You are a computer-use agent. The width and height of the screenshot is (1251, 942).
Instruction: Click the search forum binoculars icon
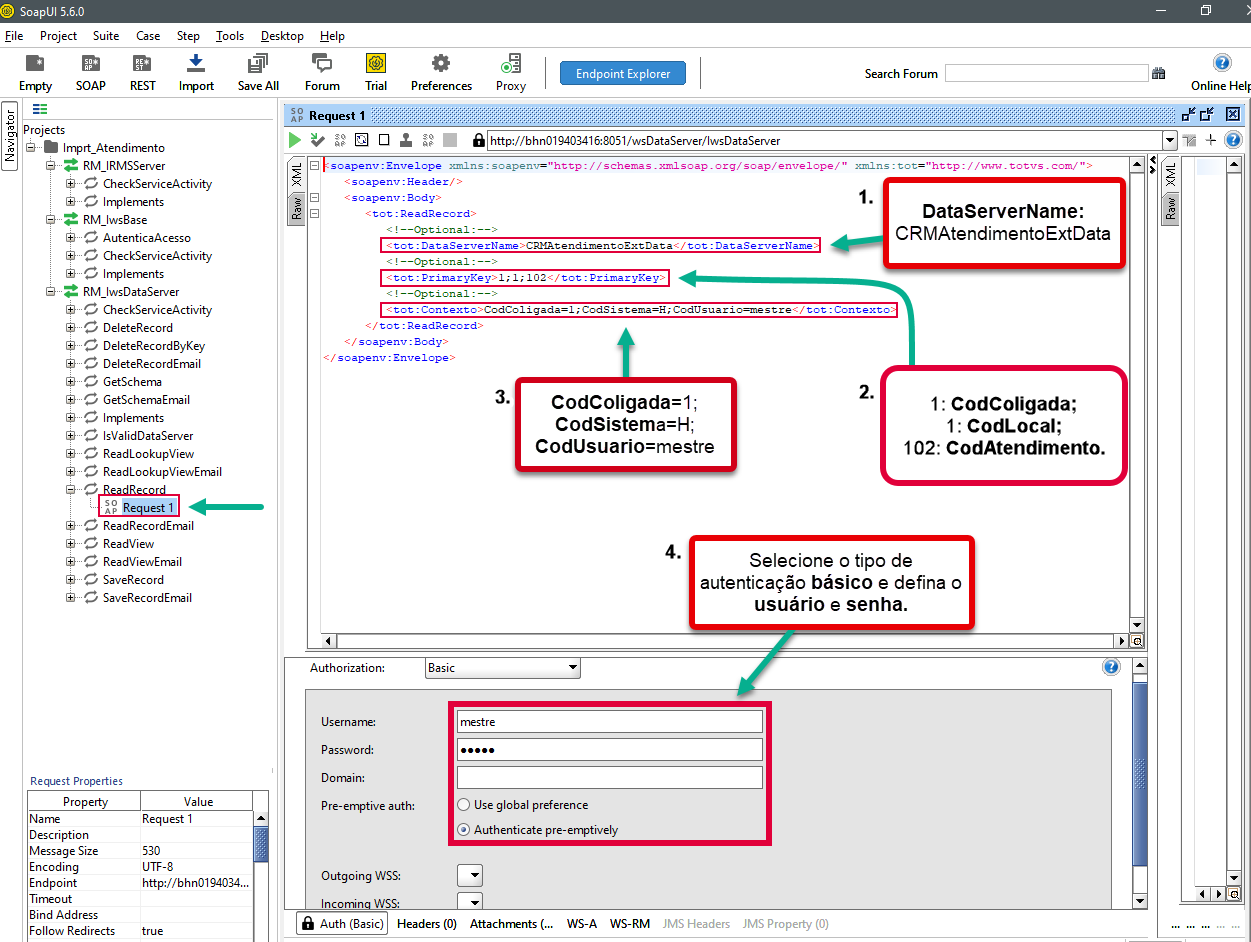(1159, 73)
